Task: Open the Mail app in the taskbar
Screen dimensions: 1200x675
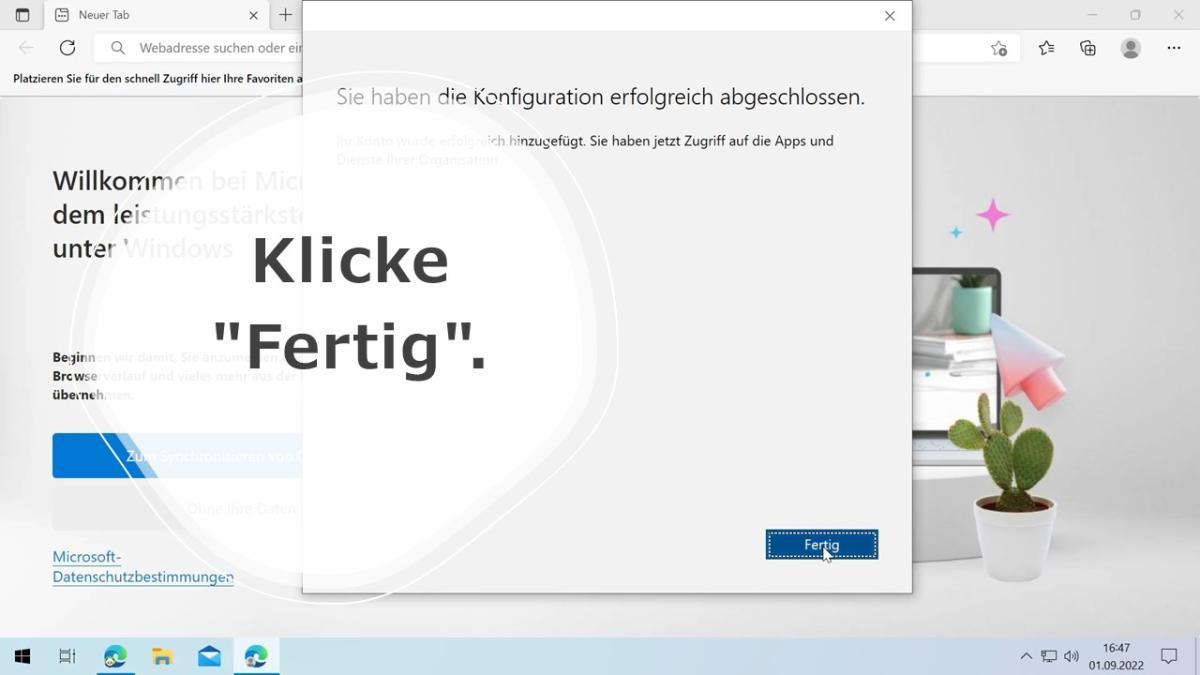Action: pos(209,656)
